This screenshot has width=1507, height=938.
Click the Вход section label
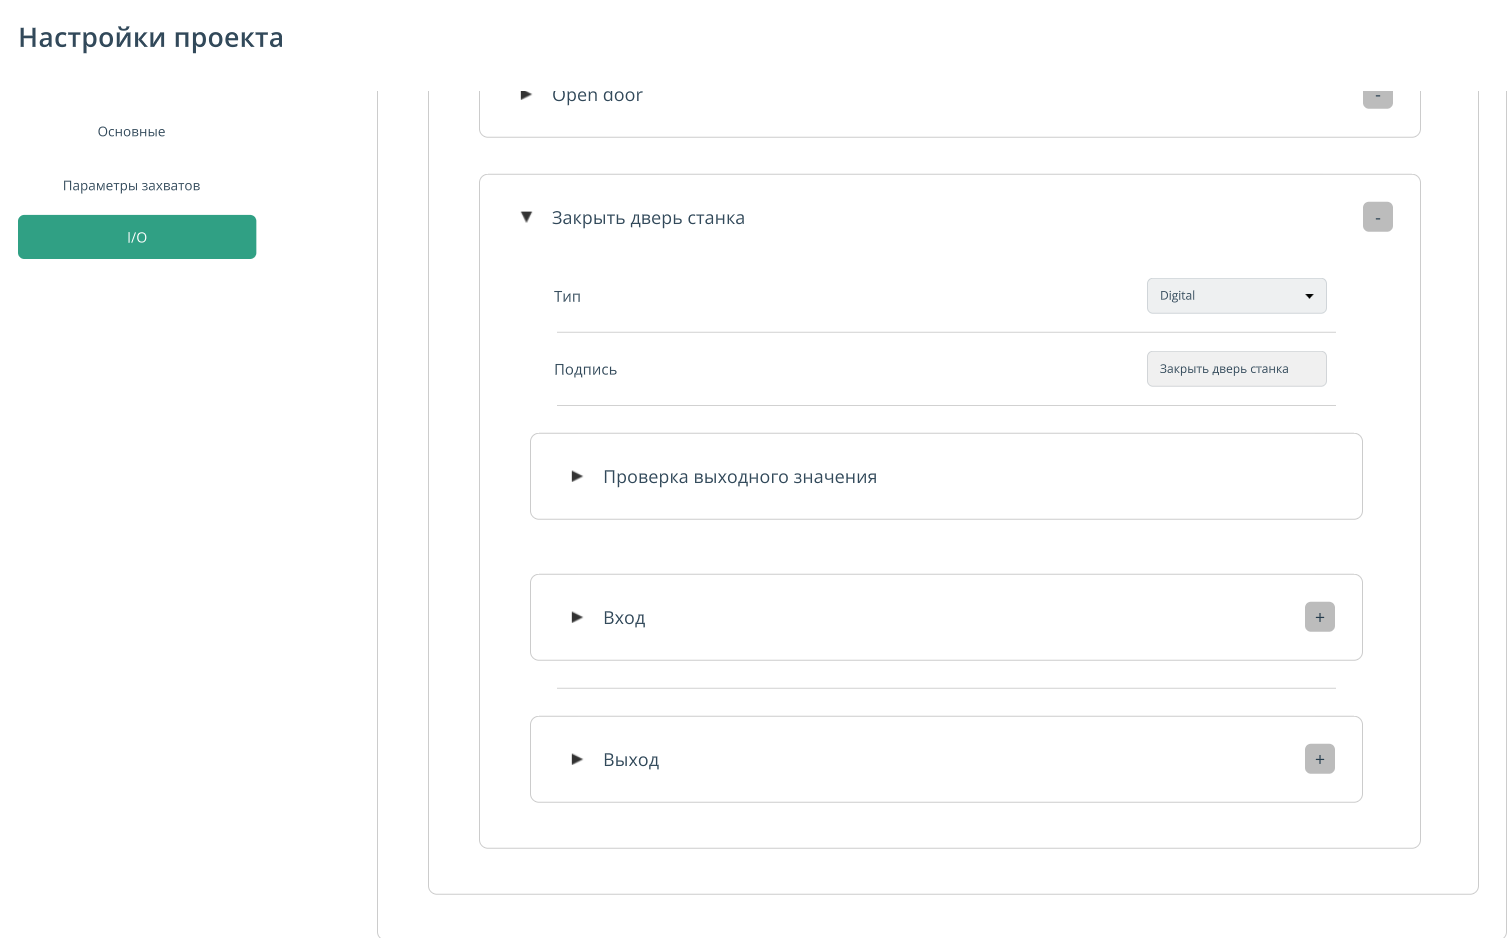click(624, 618)
